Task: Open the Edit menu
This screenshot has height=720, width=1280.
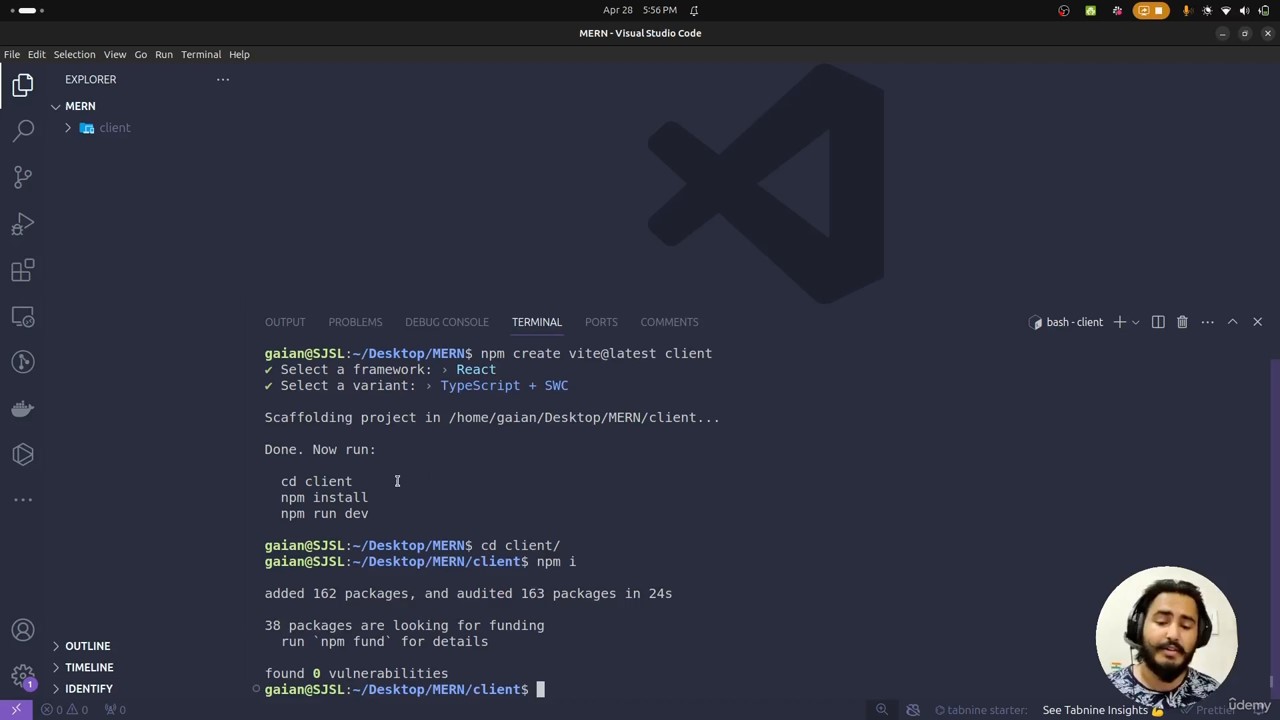Action: point(37,54)
